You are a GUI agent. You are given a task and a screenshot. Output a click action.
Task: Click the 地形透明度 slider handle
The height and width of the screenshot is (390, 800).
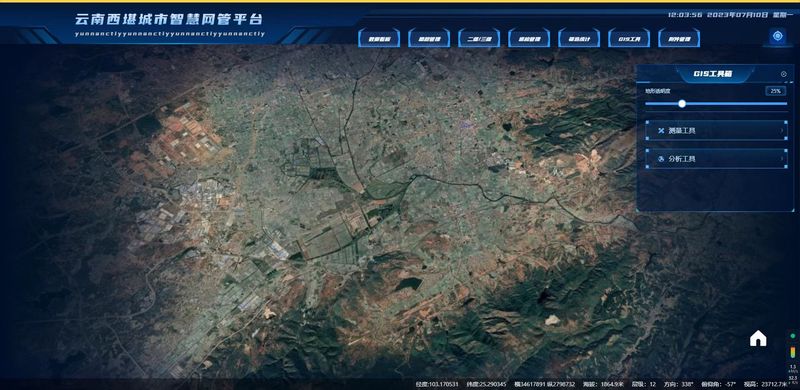(682, 104)
